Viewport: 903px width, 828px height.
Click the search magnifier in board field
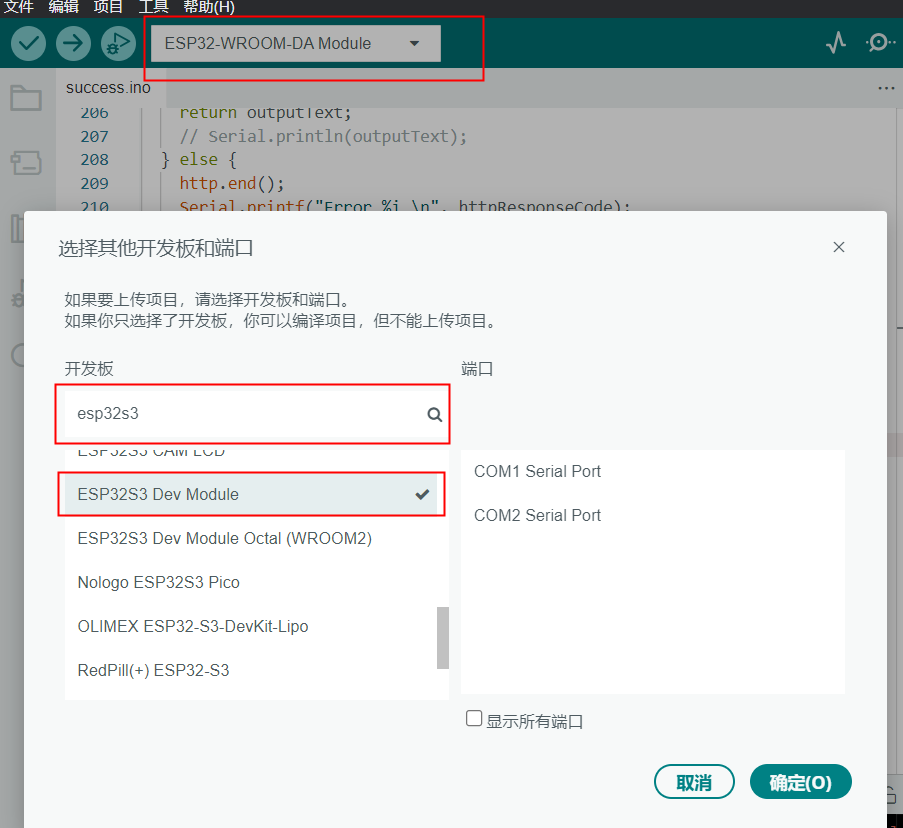[434, 415]
